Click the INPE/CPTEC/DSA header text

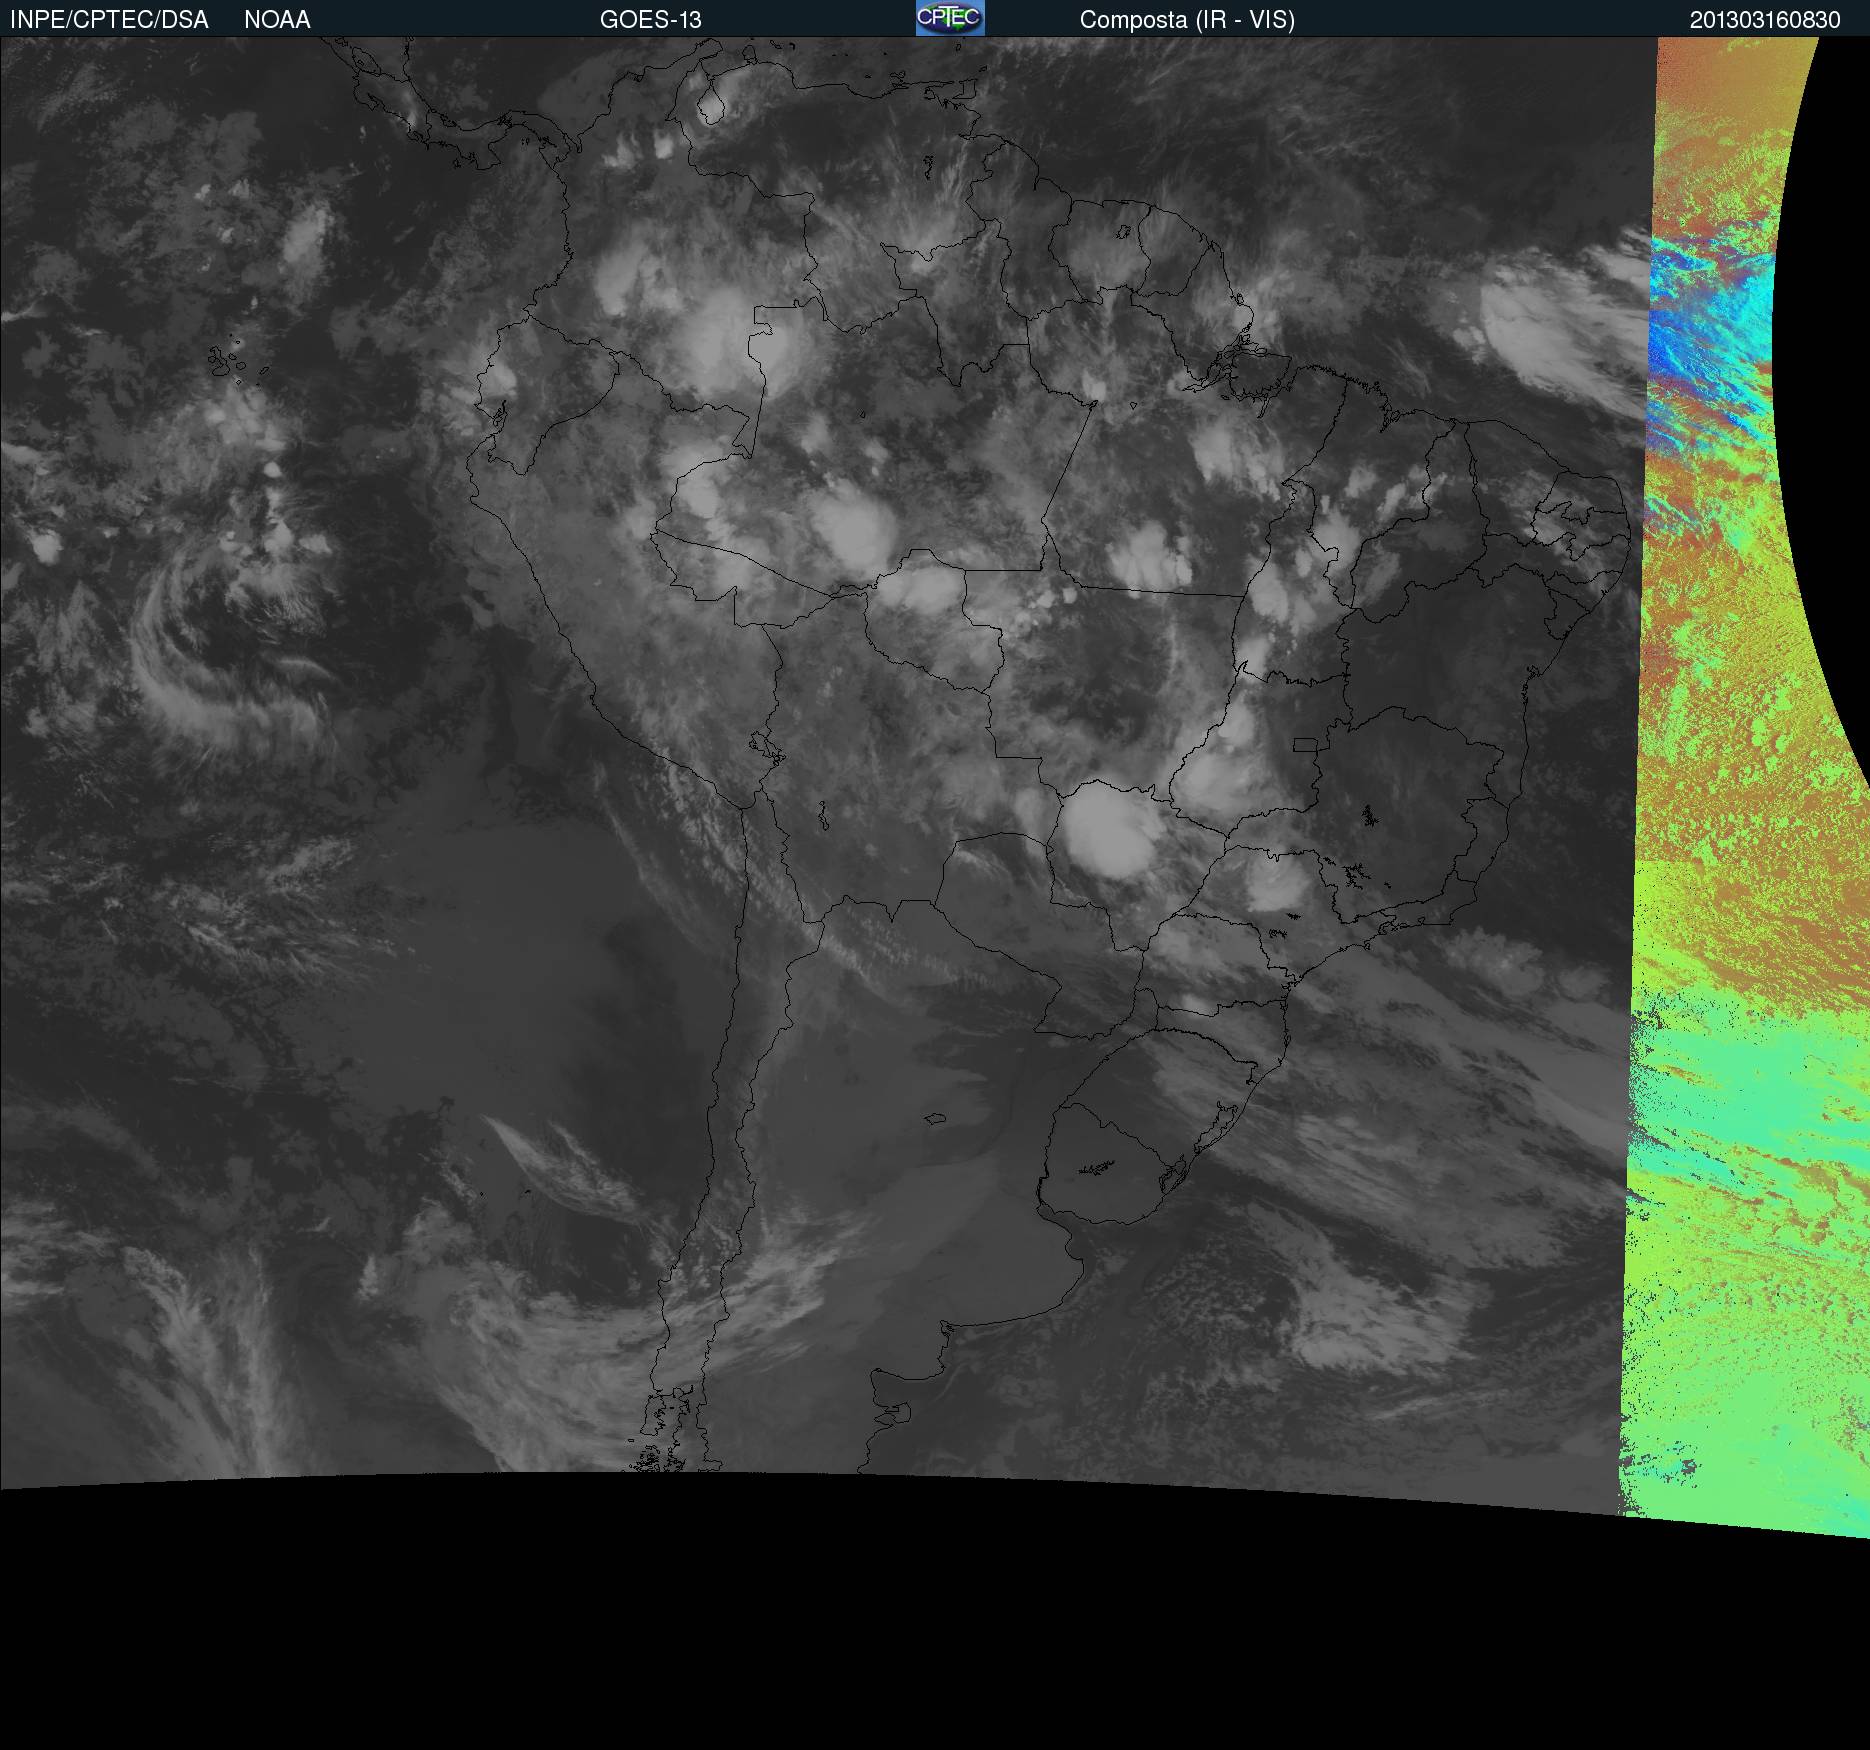click(109, 20)
